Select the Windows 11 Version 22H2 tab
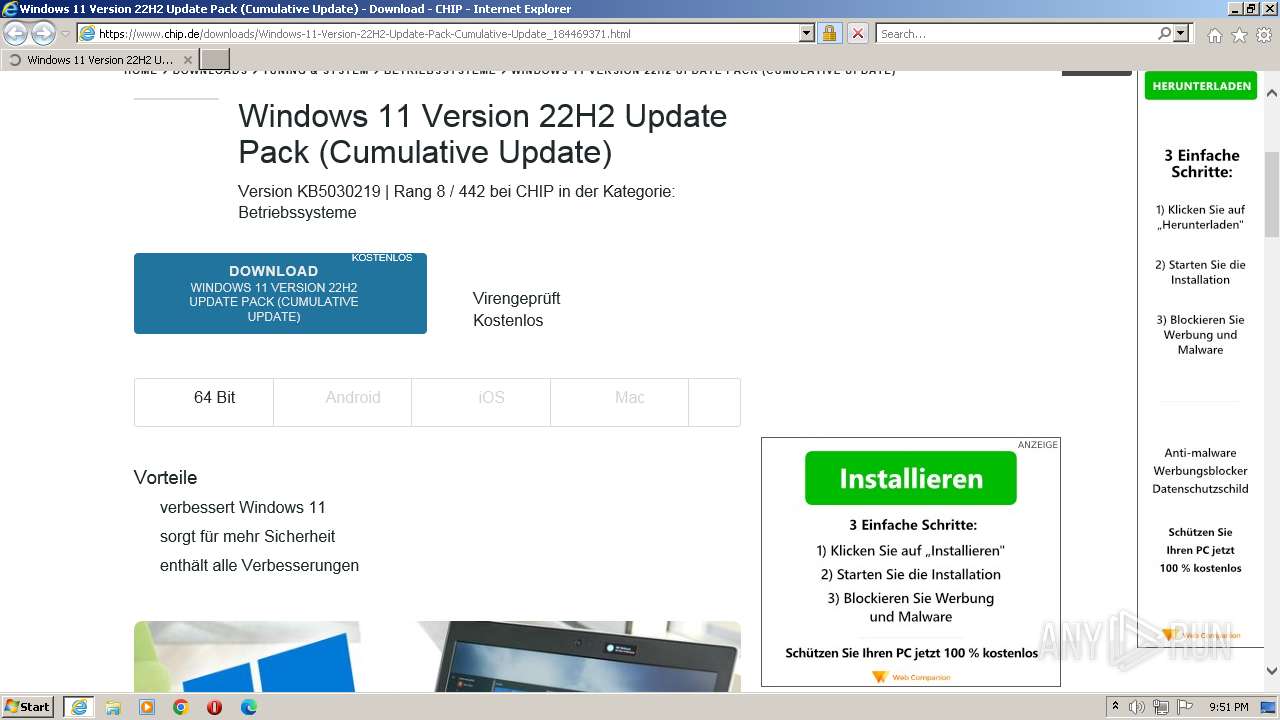Screen dimensions: 1280x720 (100, 60)
